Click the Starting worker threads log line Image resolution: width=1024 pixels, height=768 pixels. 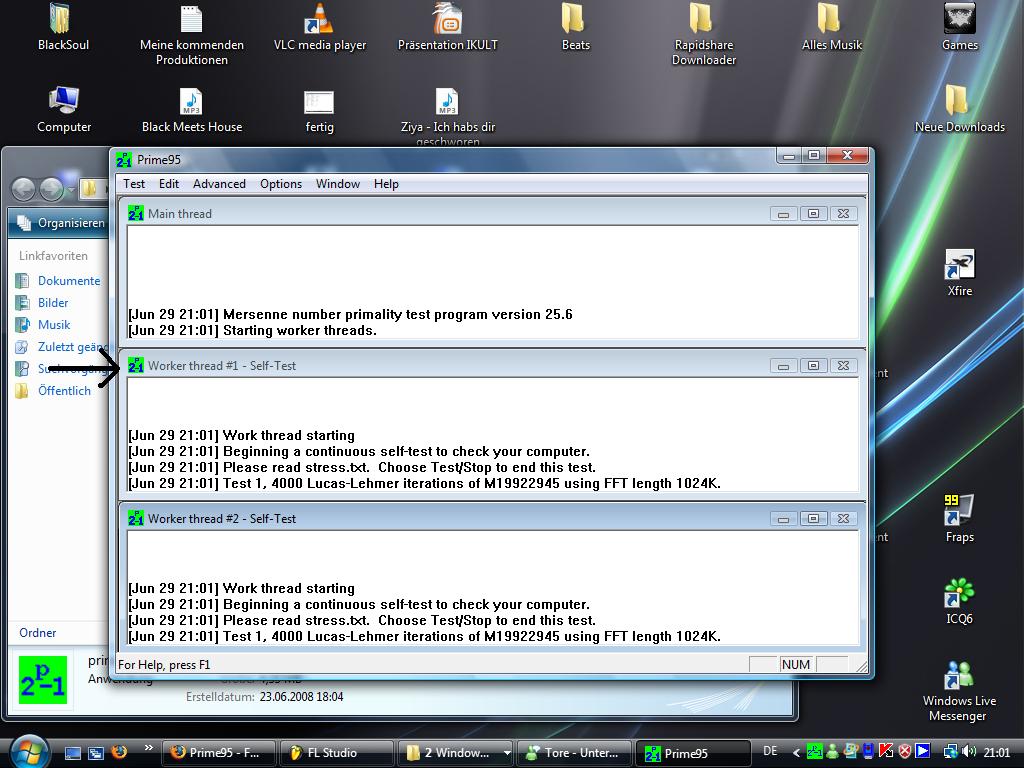point(252,330)
